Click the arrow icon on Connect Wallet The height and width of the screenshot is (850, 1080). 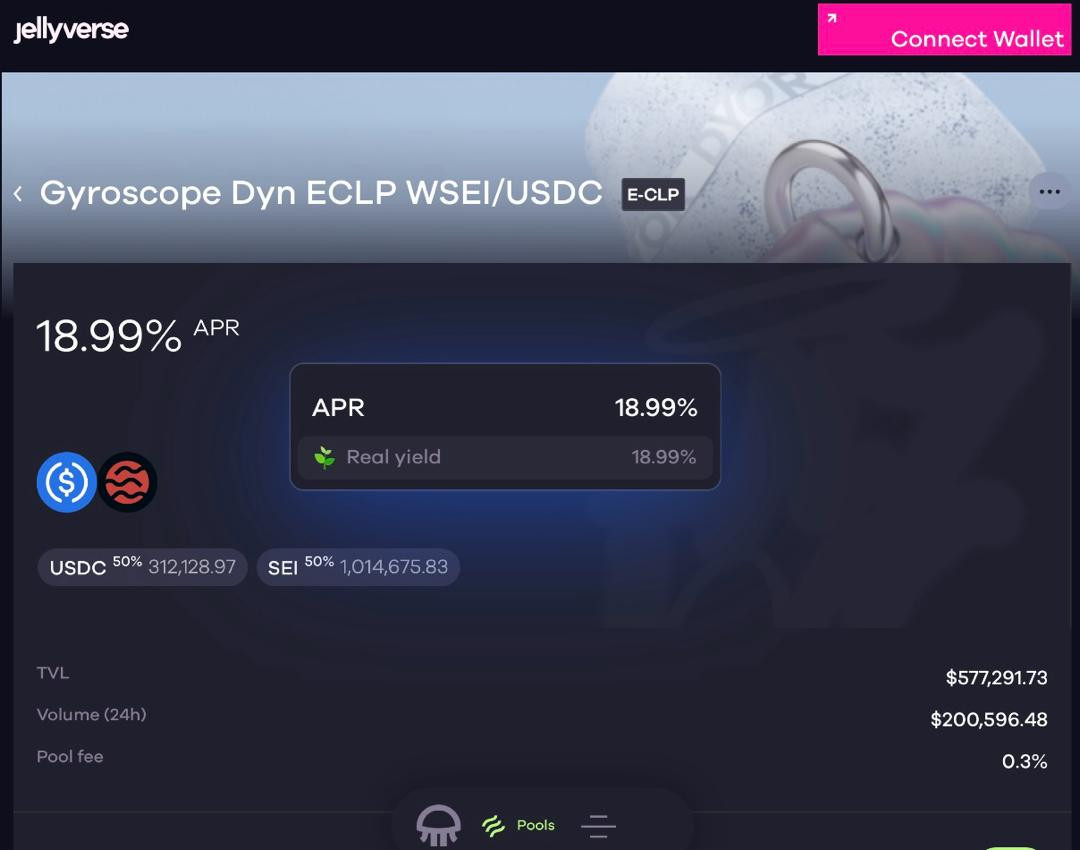[x=832, y=18]
